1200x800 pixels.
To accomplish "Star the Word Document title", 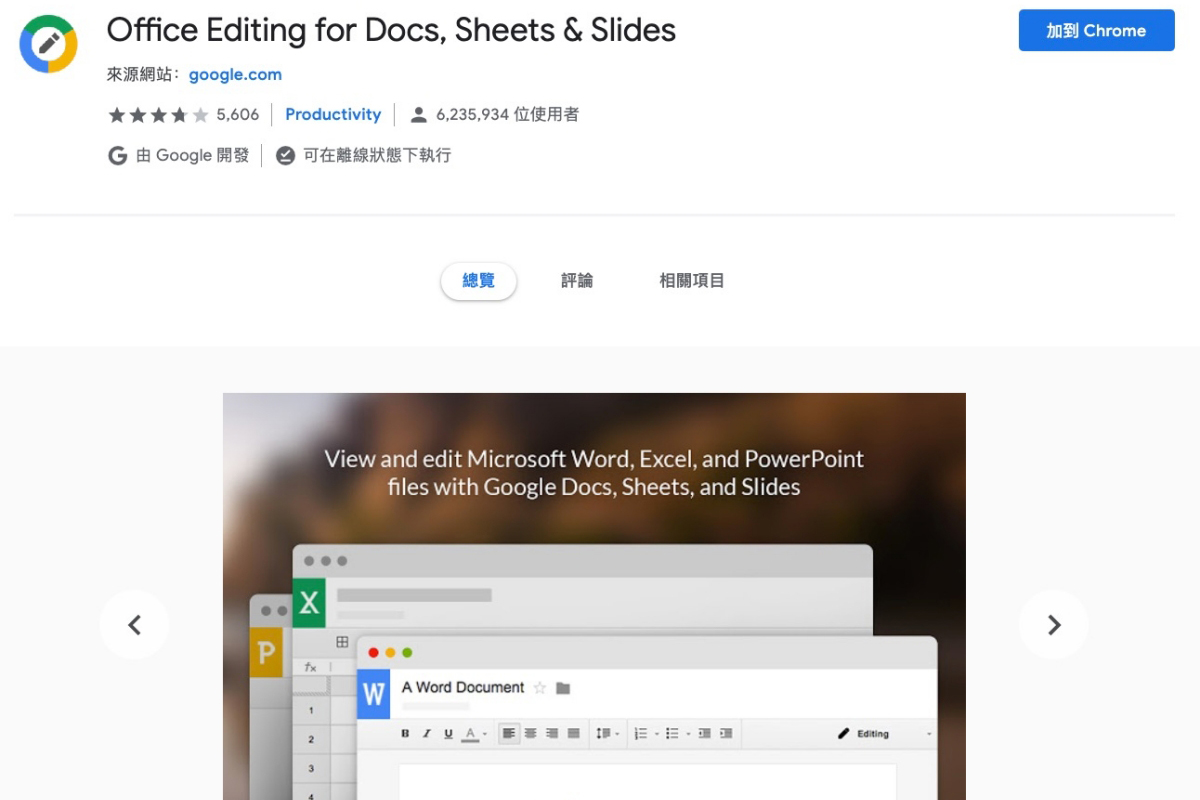I will (539, 688).
